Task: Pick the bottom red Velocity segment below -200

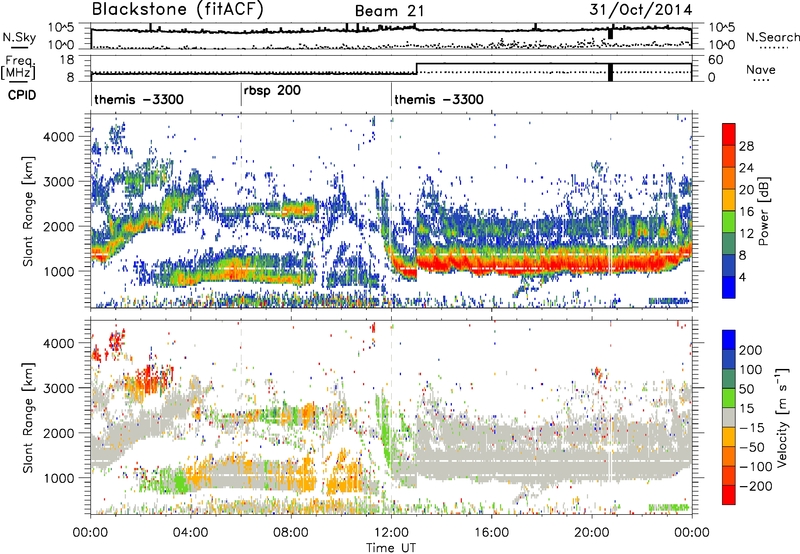Action: (729, 495)
